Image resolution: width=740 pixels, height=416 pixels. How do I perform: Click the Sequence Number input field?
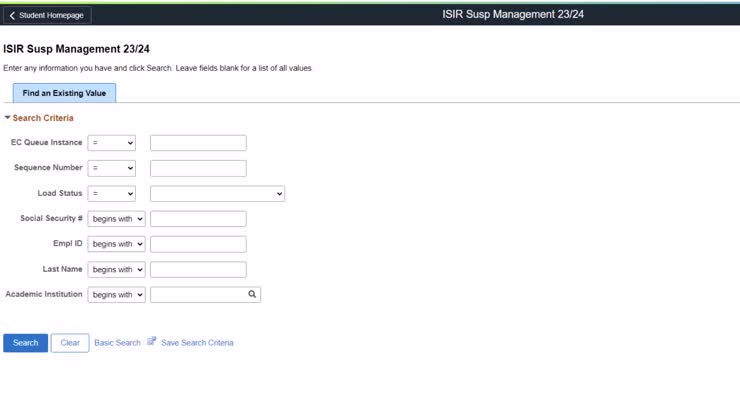198,168
